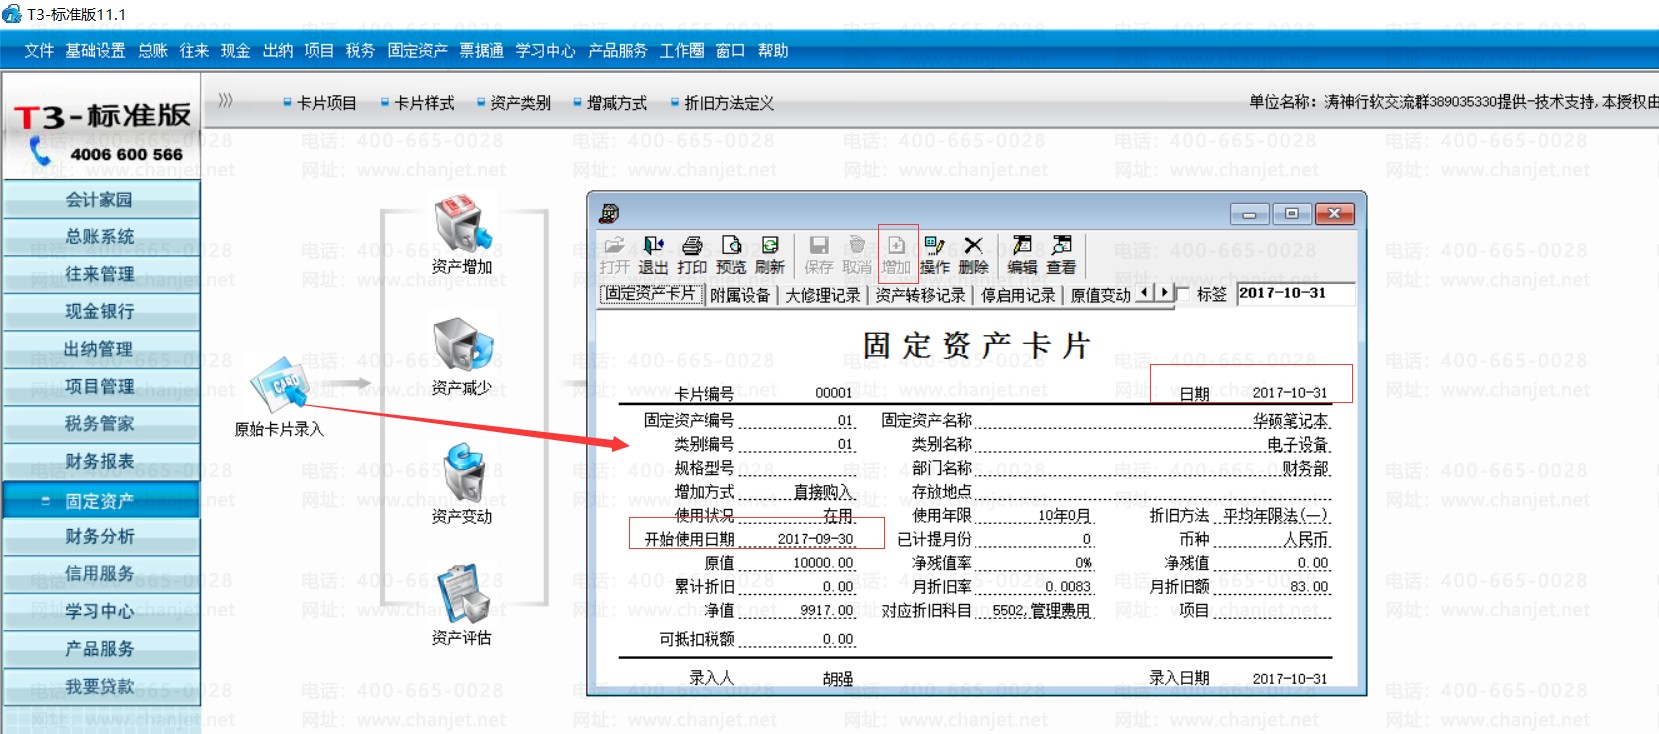Click the 编辑 (Edit) toolbar icon
Viewport: 1659px width, 734px height.
(x=1022, y=256)
